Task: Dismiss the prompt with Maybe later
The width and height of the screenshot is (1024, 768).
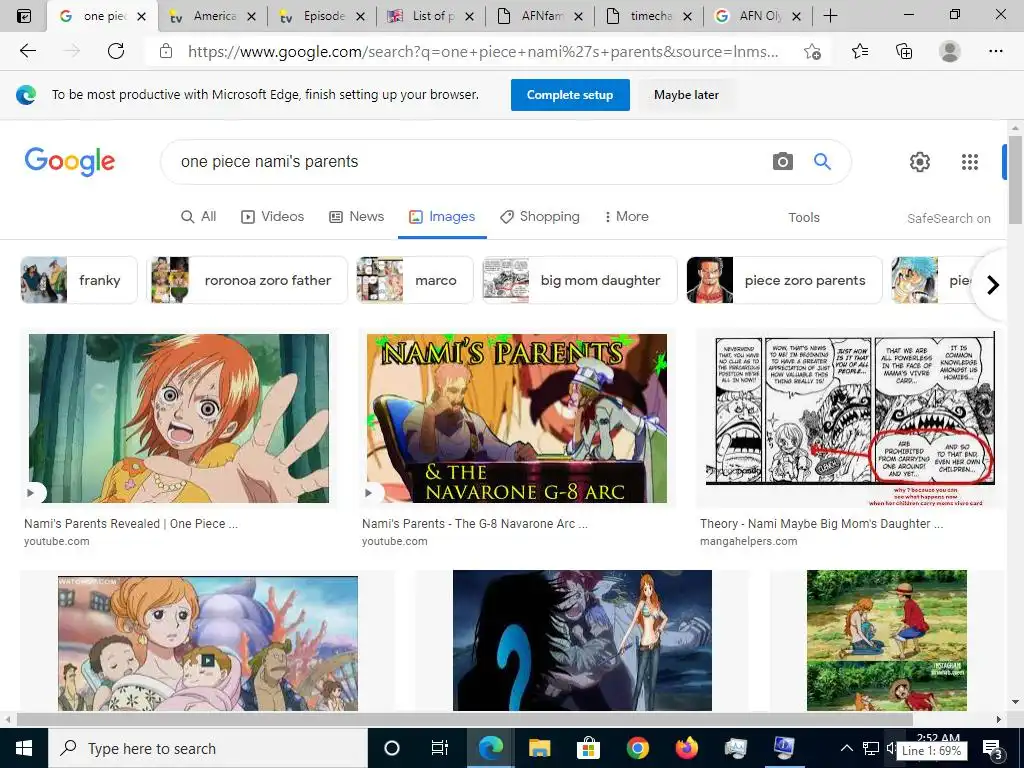Action: tap(686, 95)
